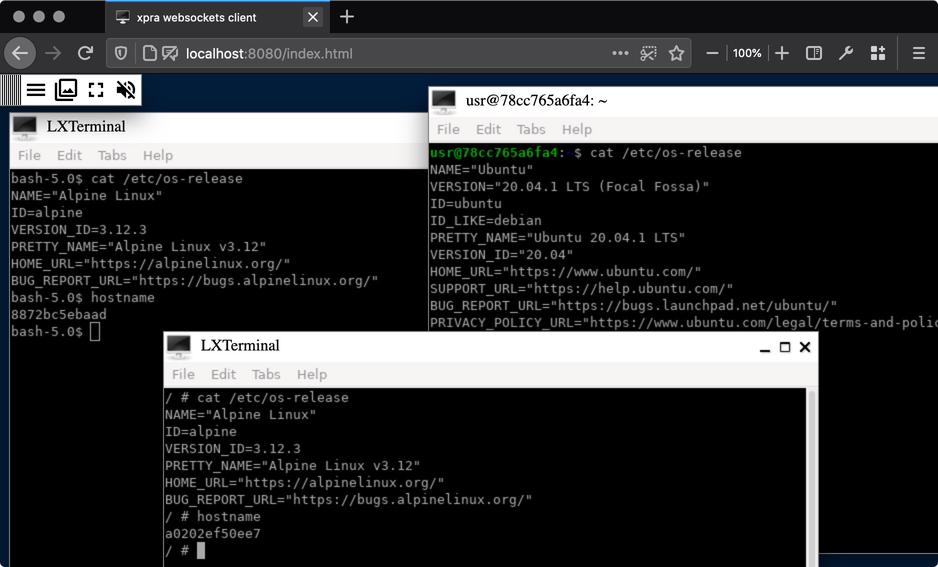Open the permissions icon beside the URL
938x567 pixels.
click(x=170, y=53)
